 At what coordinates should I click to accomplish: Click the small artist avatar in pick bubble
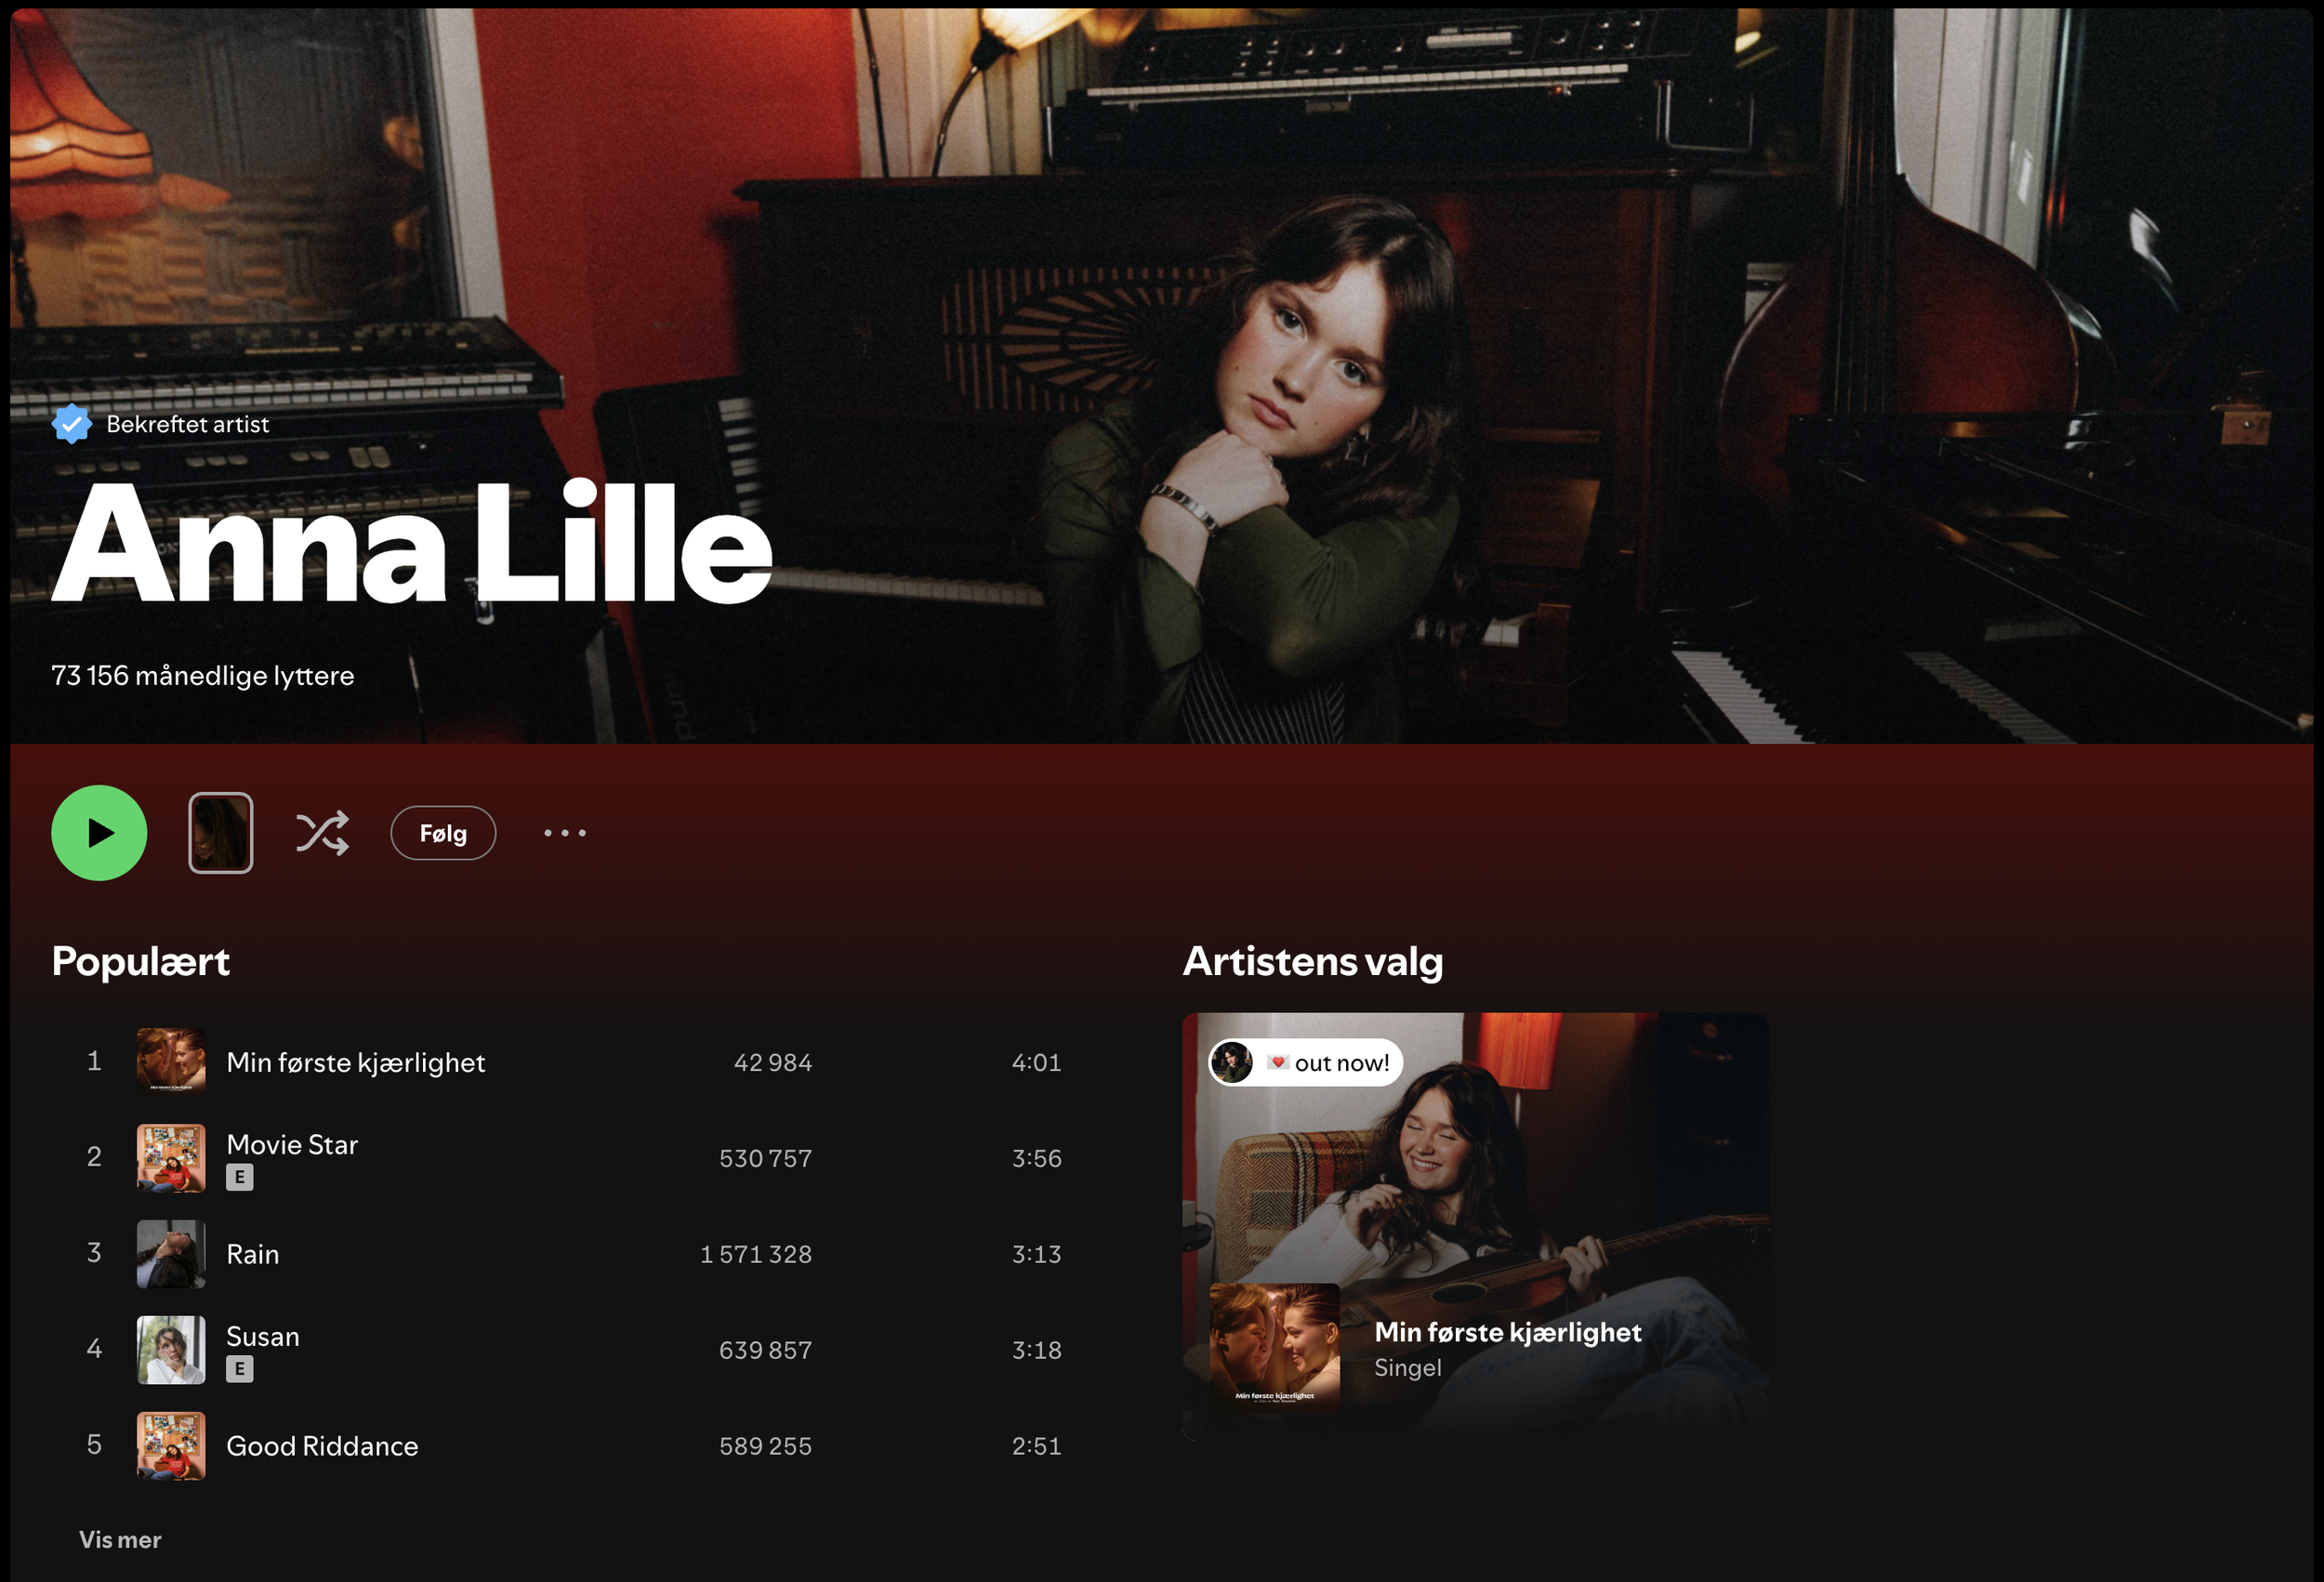(1232, 1062)
